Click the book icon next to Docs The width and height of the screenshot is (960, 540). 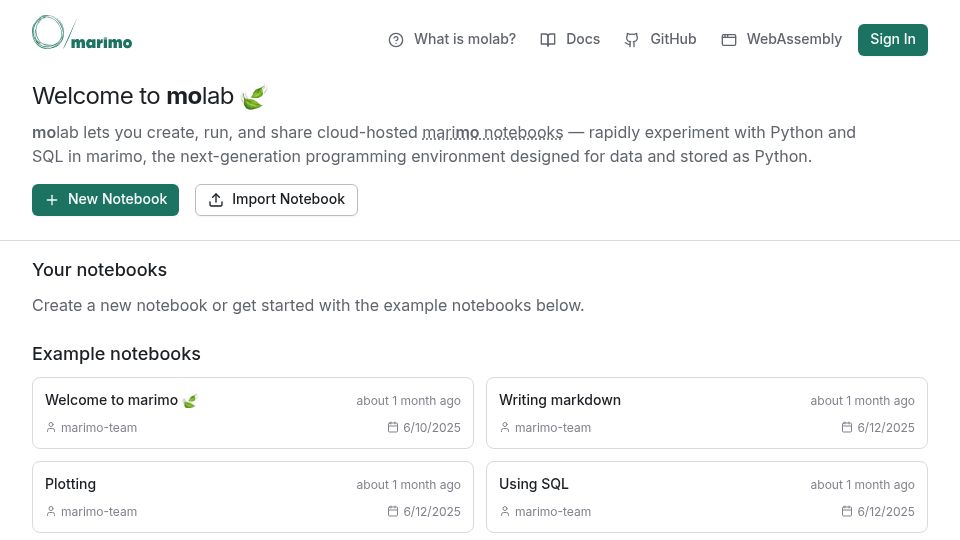coord(548,40)
